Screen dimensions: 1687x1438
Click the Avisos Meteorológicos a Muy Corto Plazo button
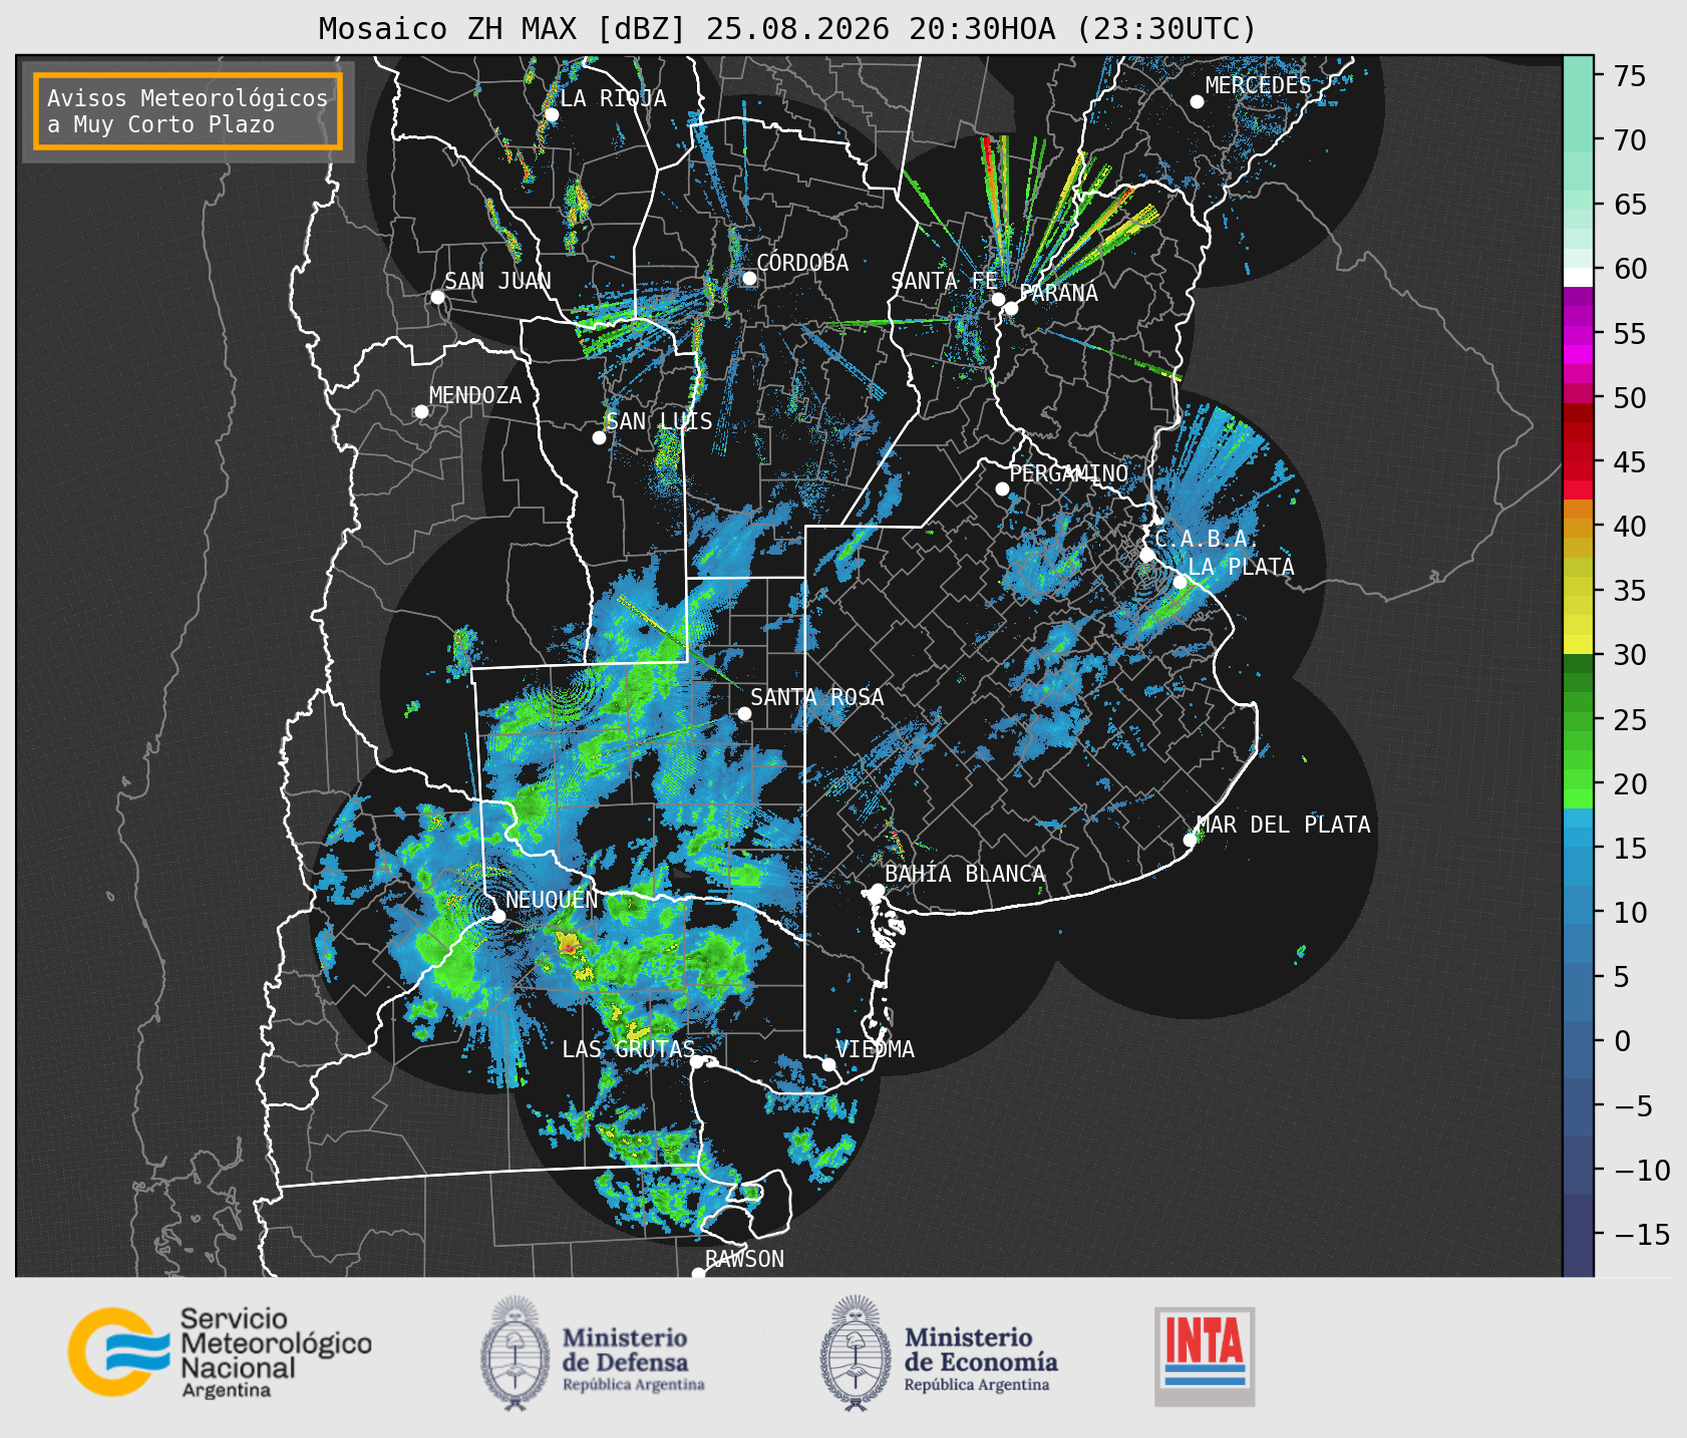pyautogui.click(x=188, y=111)
